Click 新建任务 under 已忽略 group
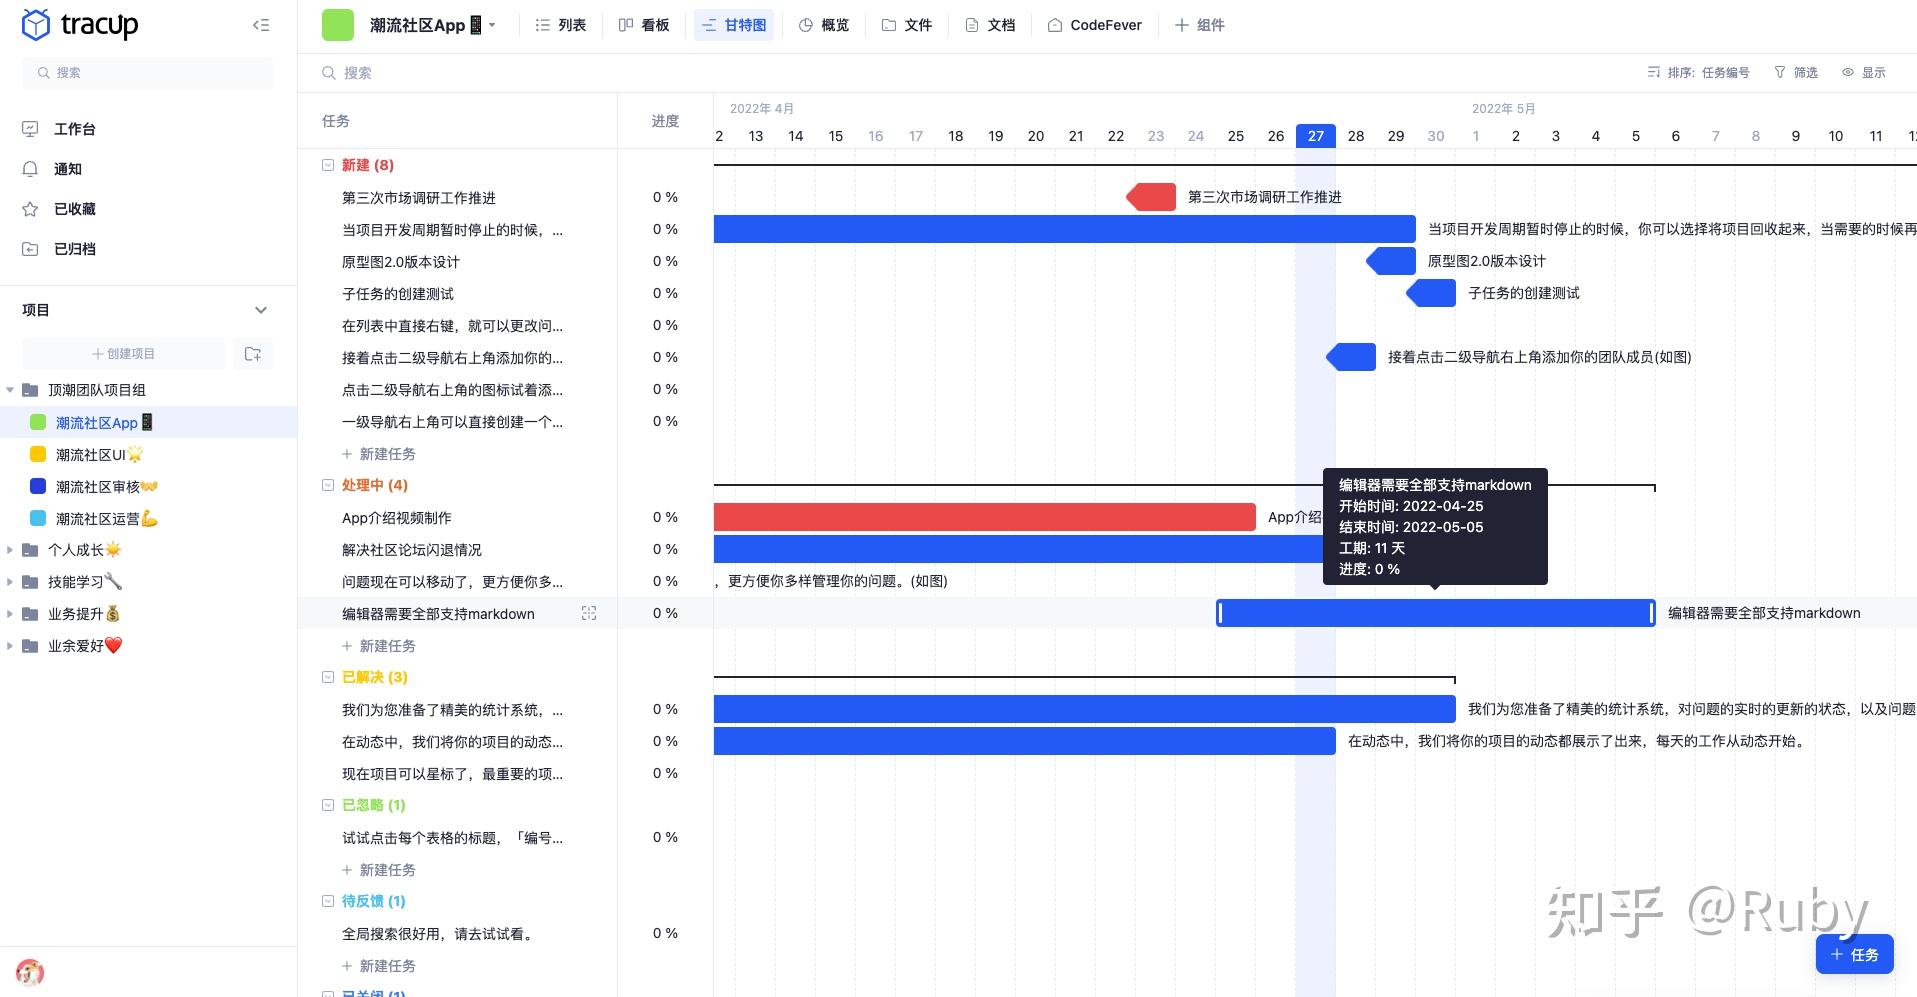The width and height of the screenshot is (1917, 997). (x=379, y=870)
